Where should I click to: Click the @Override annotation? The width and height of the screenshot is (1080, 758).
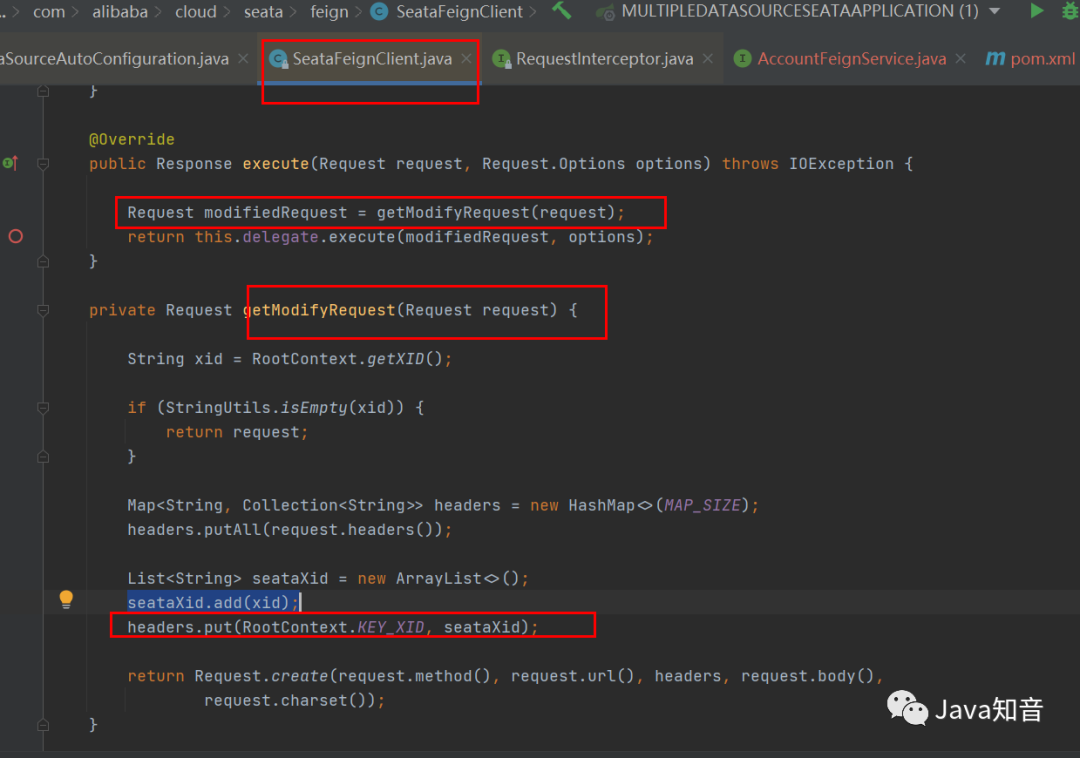(132, 140)
